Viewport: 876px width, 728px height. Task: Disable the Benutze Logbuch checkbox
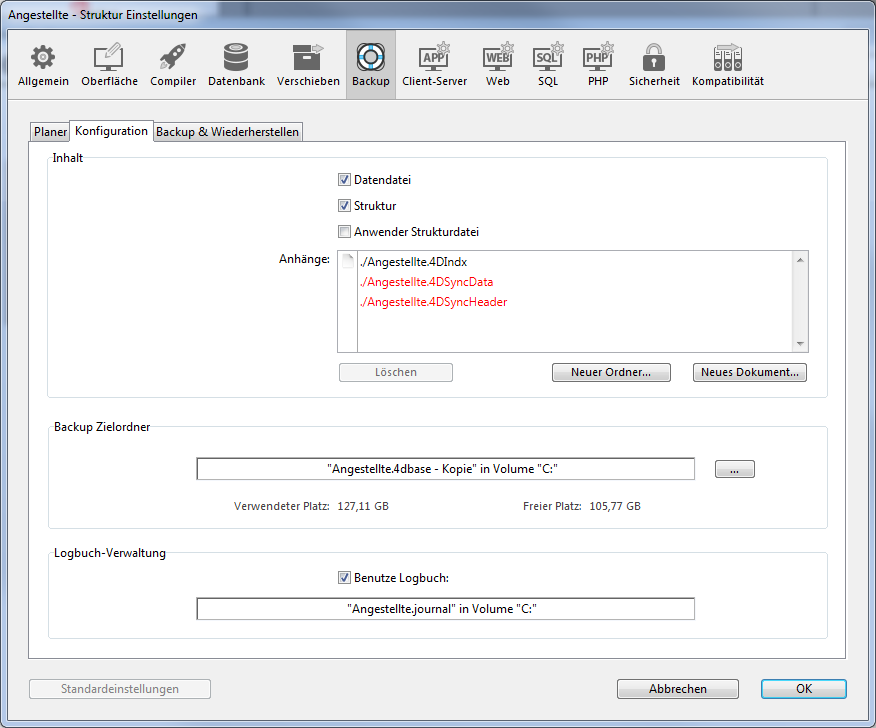pyautogui.click(x=344, y=577)
